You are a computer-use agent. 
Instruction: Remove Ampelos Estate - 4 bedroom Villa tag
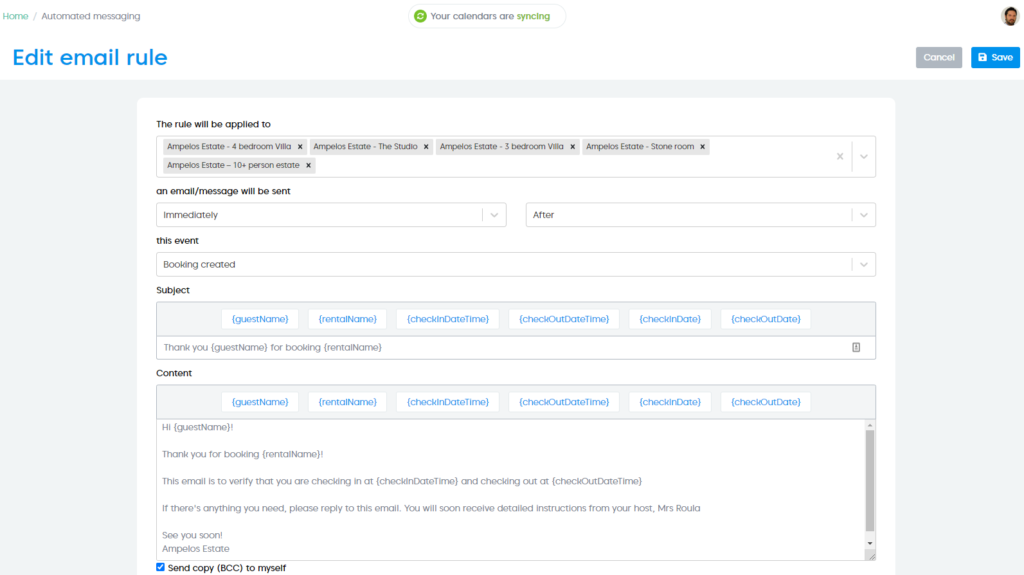[300, 147]
